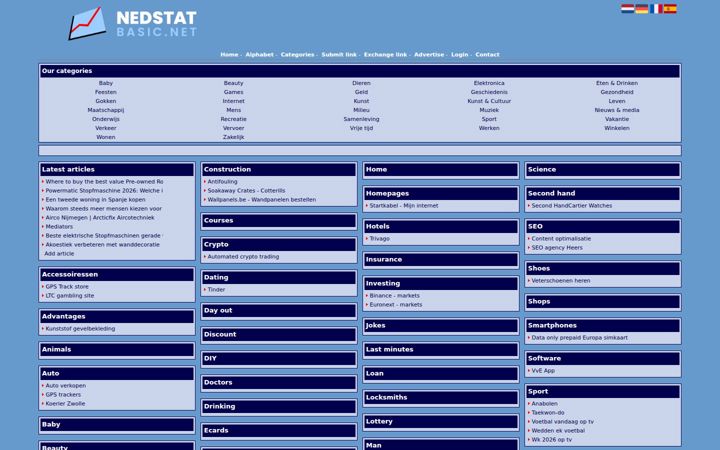Open Automated crypto trading link
The height and width of the screenshot is (450, 720).
[x=243, y=257]
